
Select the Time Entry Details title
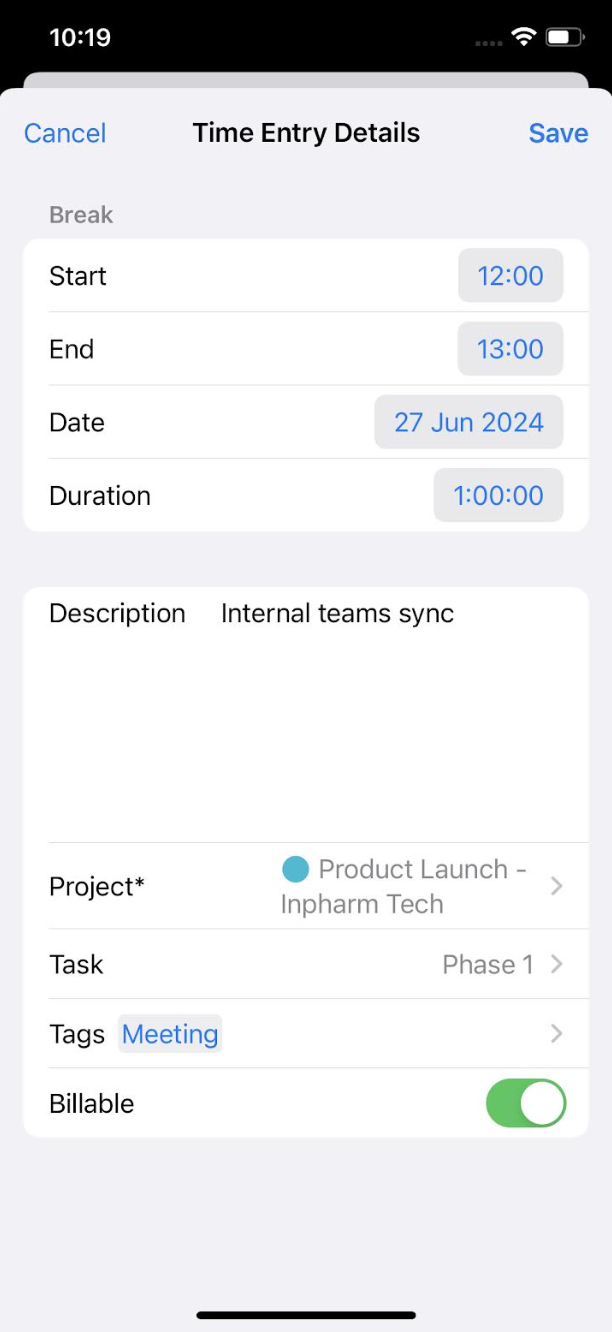[x=306, y=132]
